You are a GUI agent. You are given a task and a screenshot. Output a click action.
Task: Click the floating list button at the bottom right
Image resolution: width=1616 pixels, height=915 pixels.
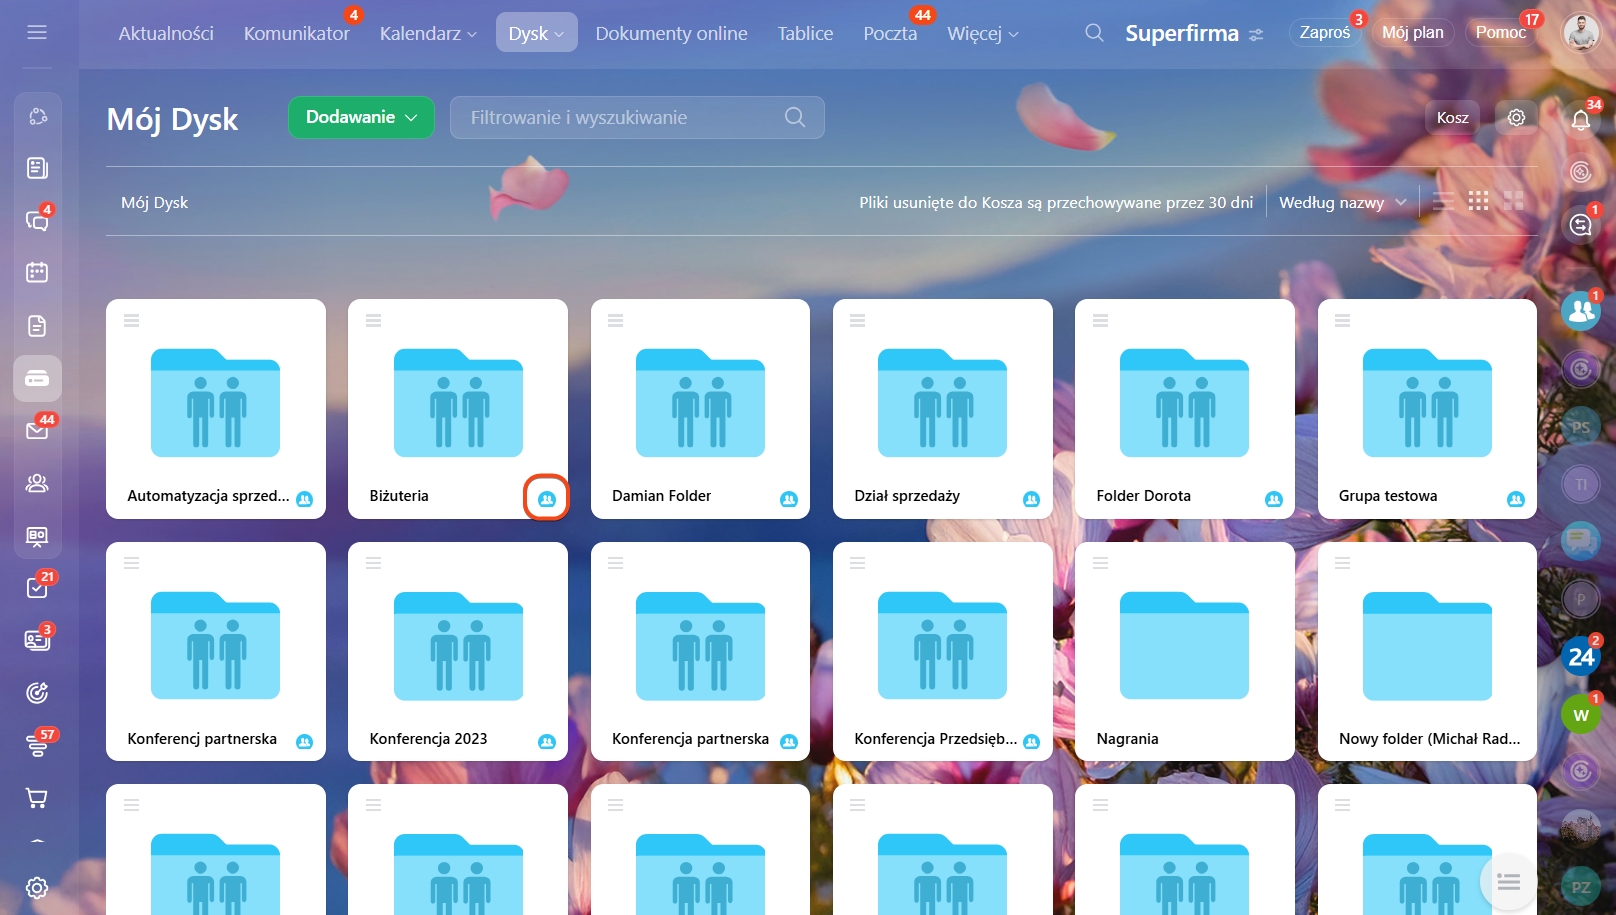coord(1508,882)
